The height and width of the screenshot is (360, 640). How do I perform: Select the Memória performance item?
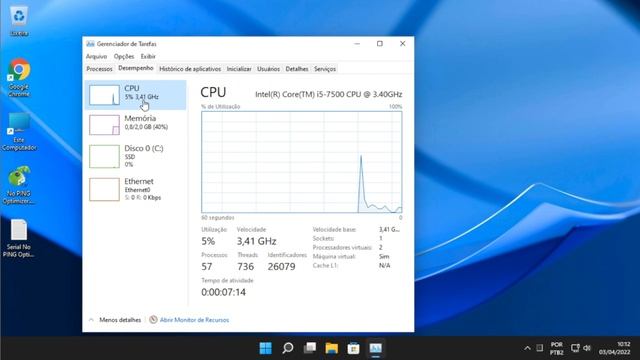click(x=136, y=124)
